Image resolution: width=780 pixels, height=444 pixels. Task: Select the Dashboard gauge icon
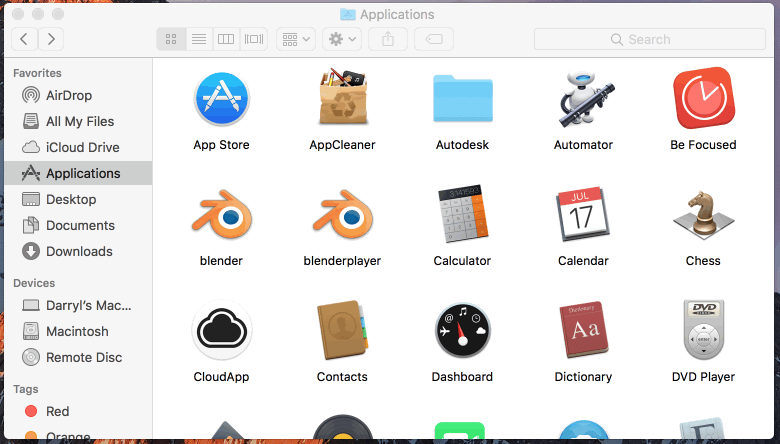(x=463, y=330)
